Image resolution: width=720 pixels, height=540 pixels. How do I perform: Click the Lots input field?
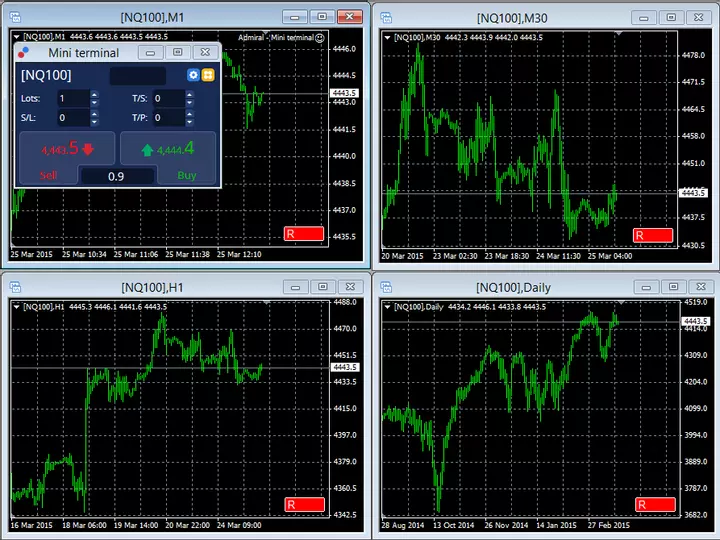click(73, 98)
